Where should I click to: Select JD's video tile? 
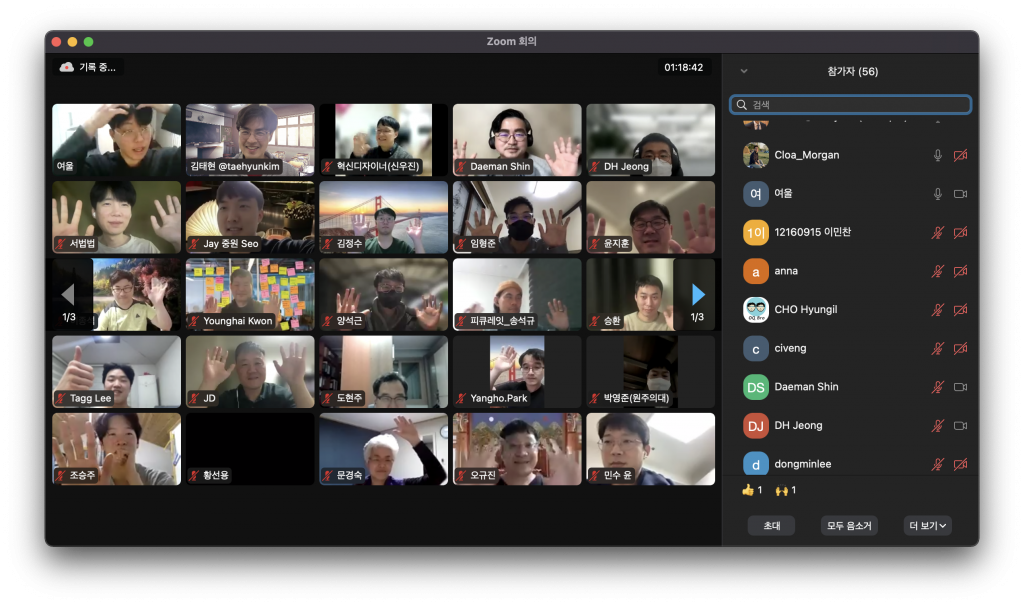coord(250,372)
